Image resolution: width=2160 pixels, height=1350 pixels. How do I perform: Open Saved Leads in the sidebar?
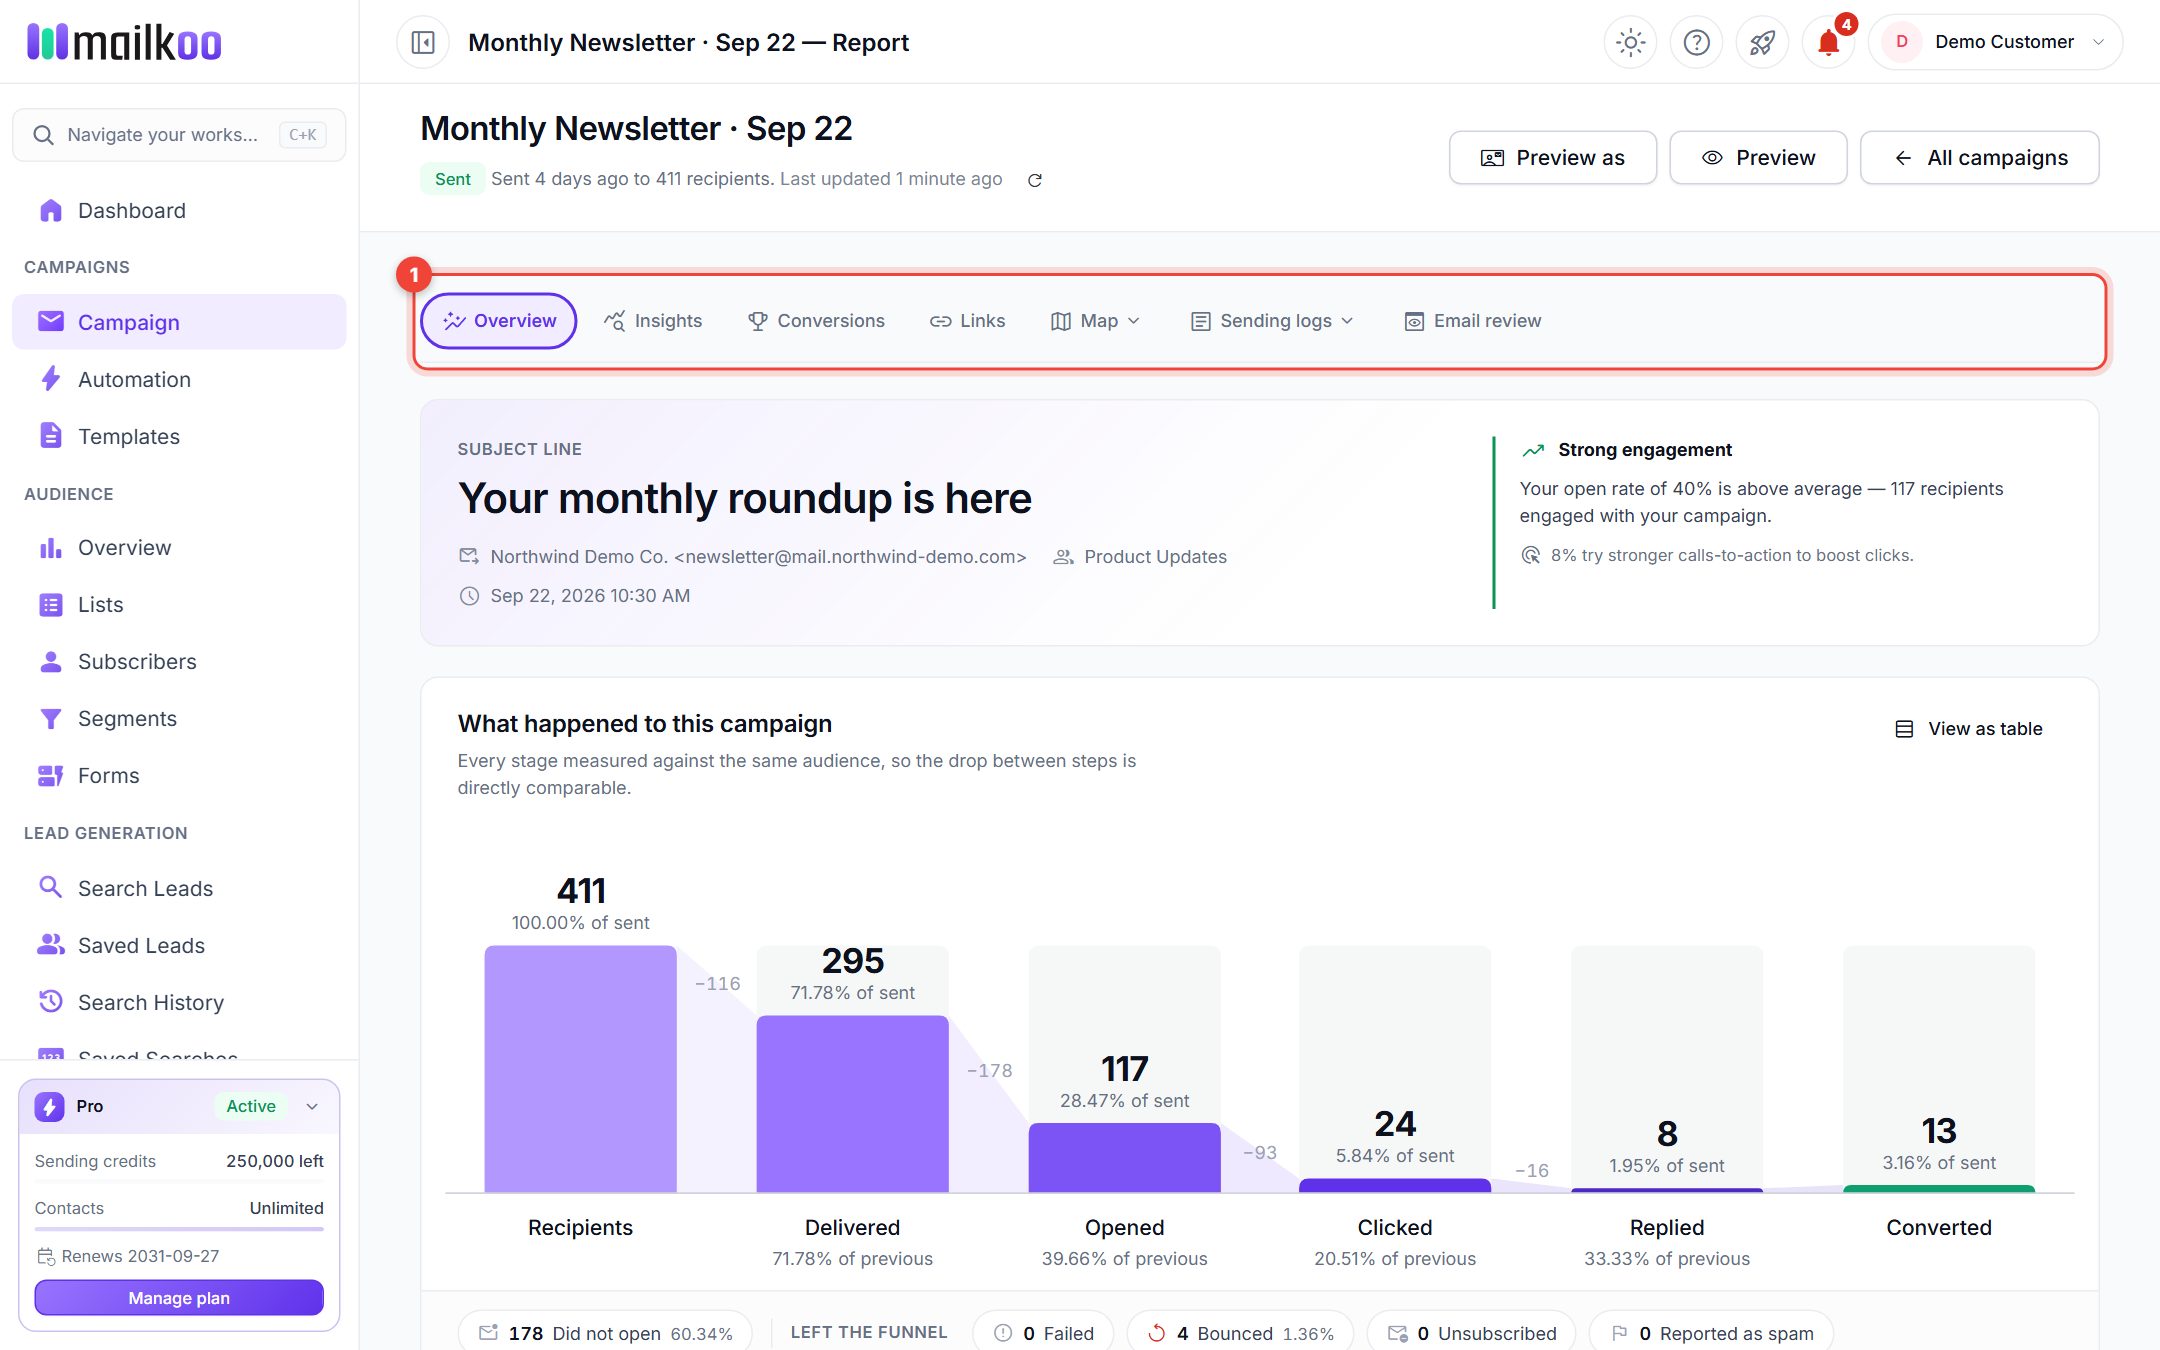179,946
